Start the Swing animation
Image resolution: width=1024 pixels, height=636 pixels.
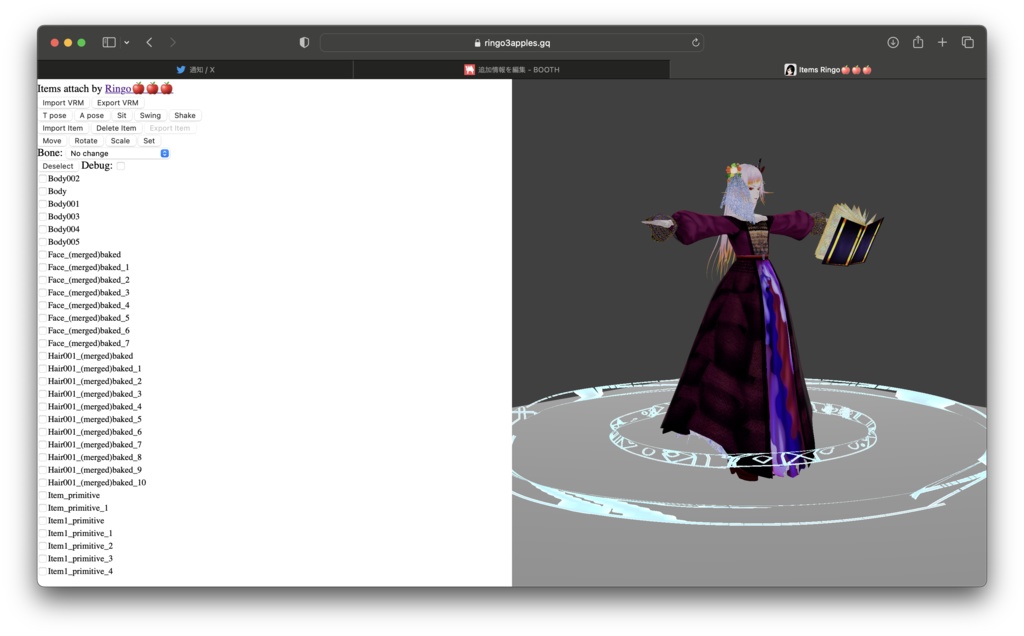tap(150, 116)
